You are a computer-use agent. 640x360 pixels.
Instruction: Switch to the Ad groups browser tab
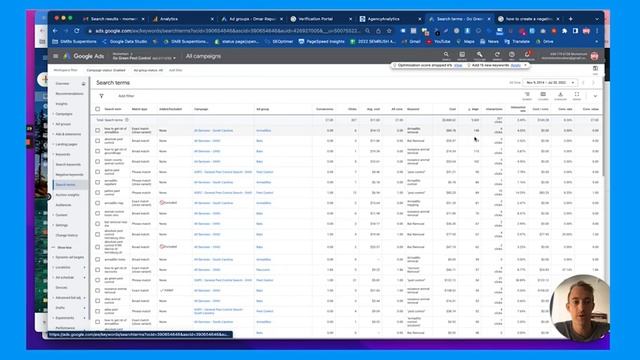click(x=251, y=19)
